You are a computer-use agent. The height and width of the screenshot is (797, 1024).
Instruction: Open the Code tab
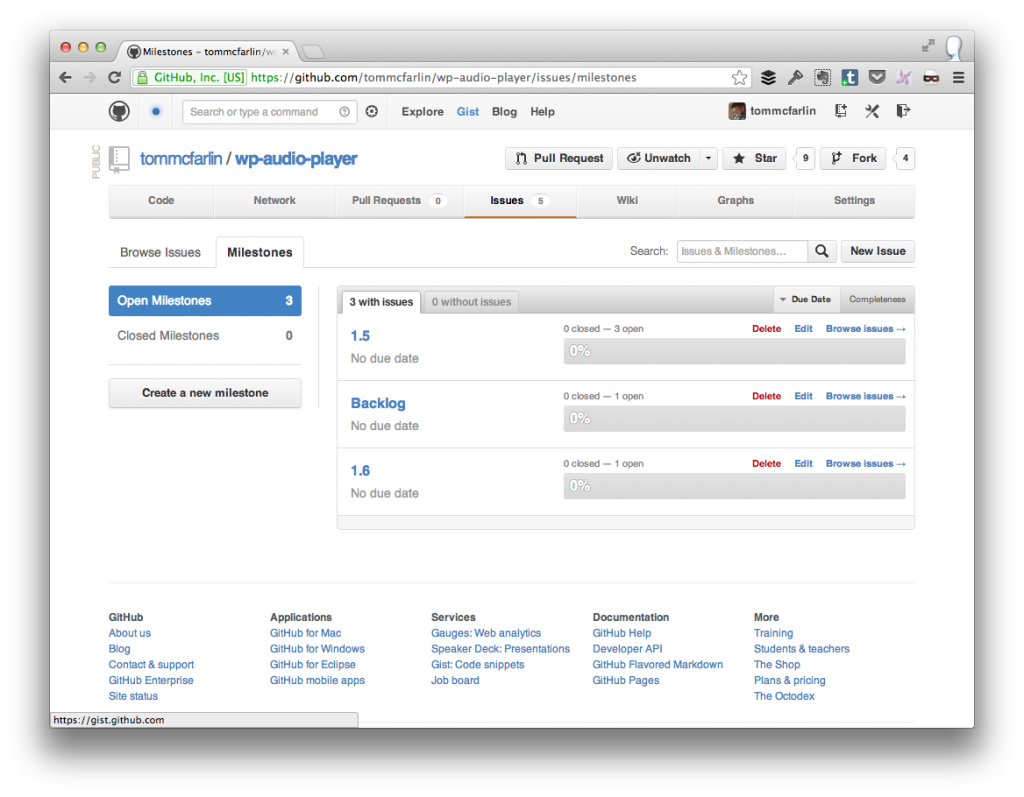(x=161, y=201)
